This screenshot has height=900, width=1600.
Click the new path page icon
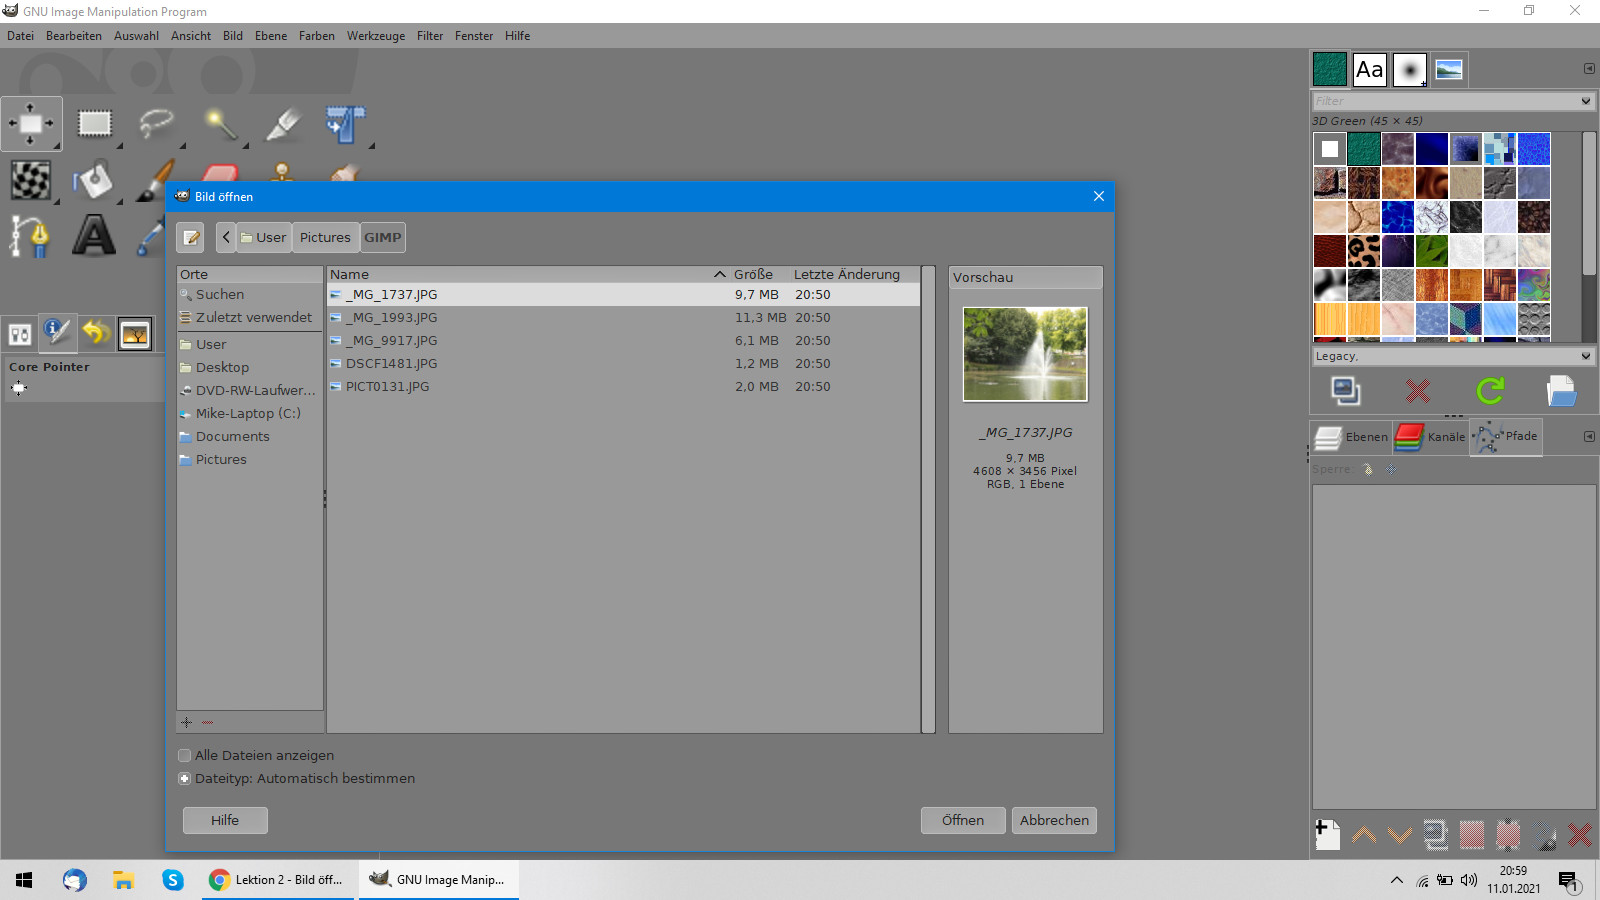(x=1328, y=834)
